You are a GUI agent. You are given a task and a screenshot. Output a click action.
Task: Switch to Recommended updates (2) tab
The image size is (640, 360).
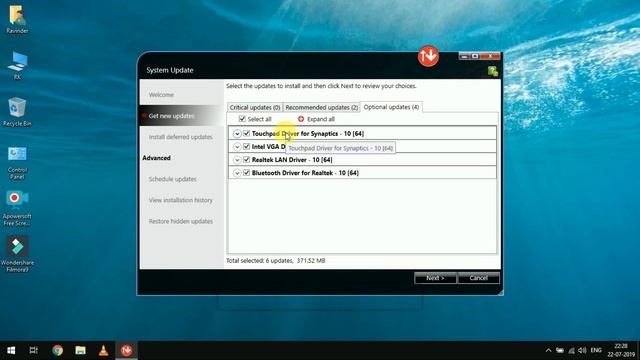click(x=322, y=107)
